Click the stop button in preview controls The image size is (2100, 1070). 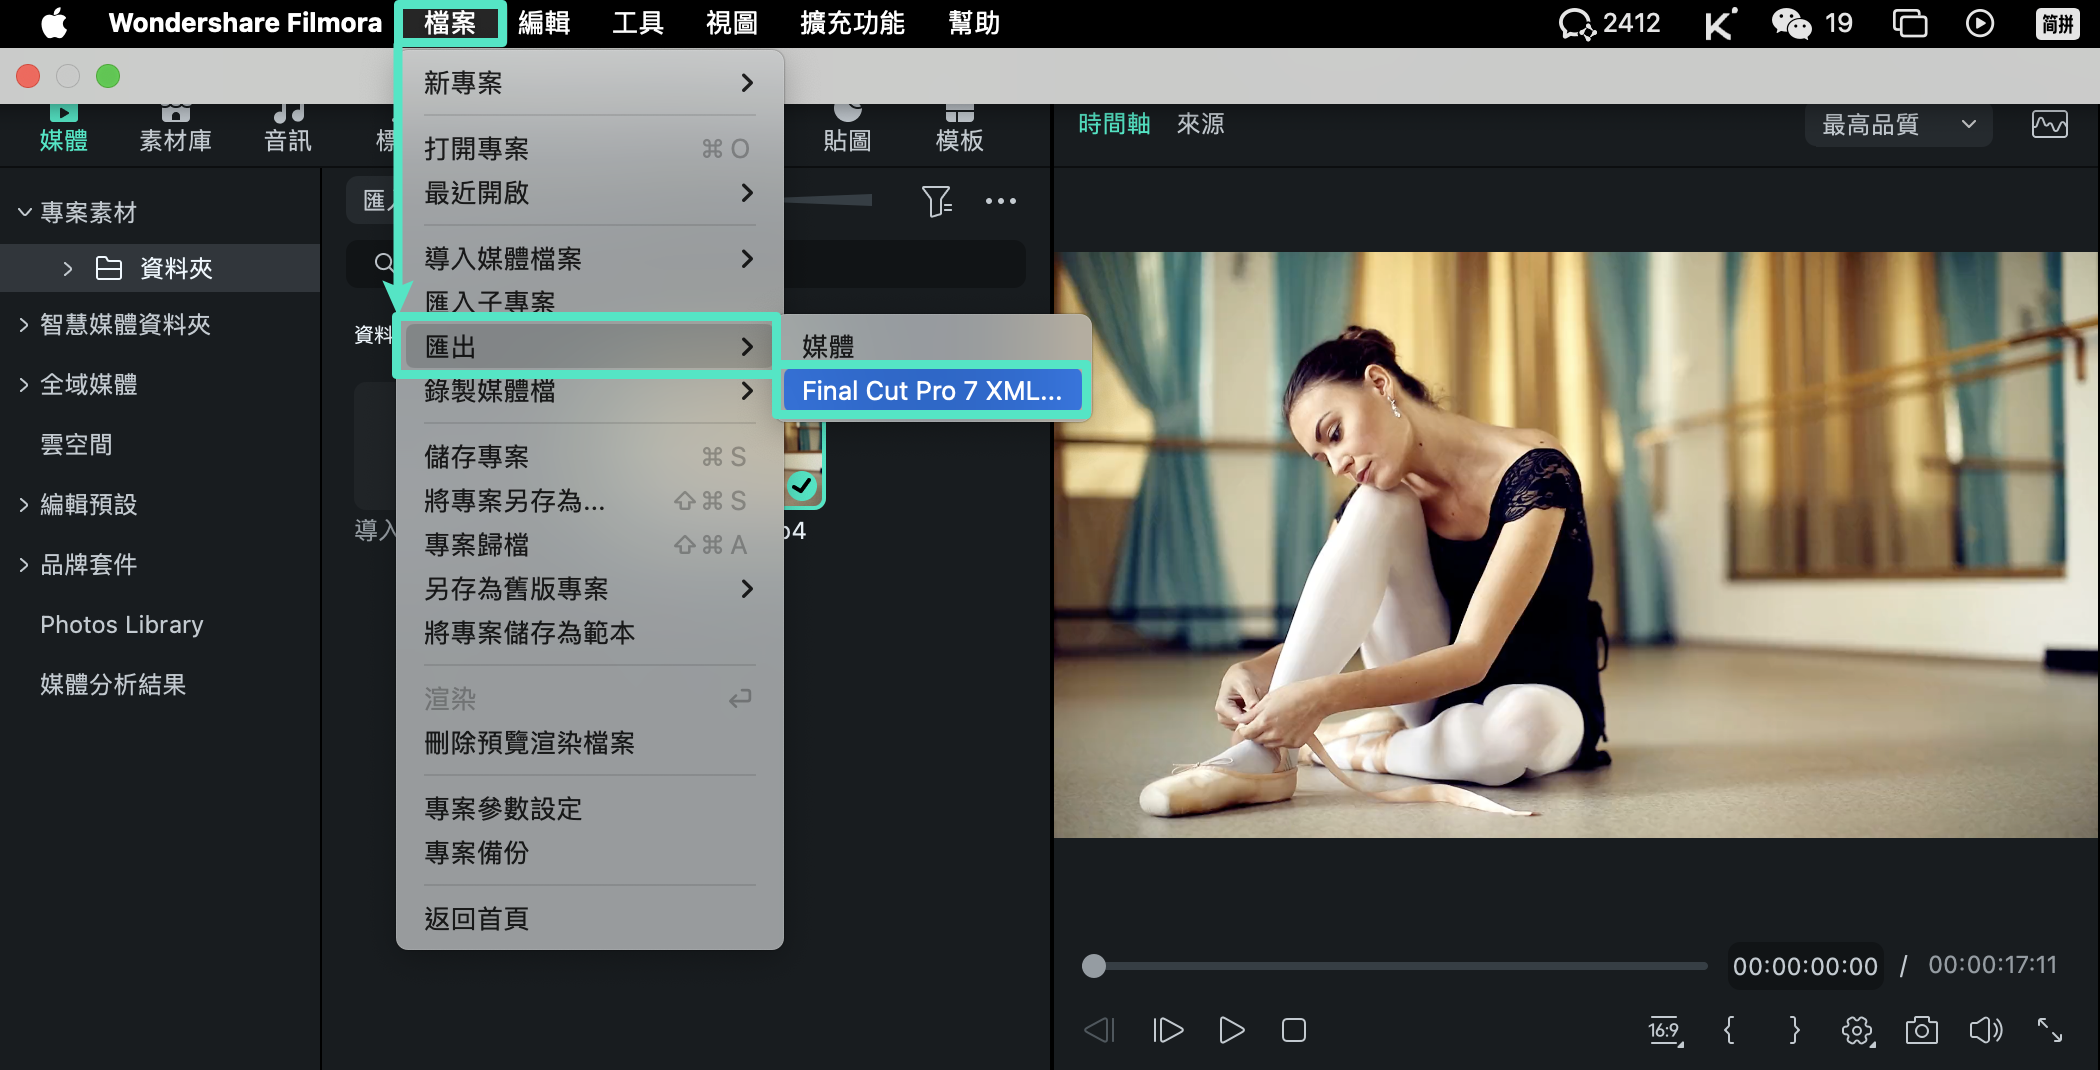[1294, 1030]
